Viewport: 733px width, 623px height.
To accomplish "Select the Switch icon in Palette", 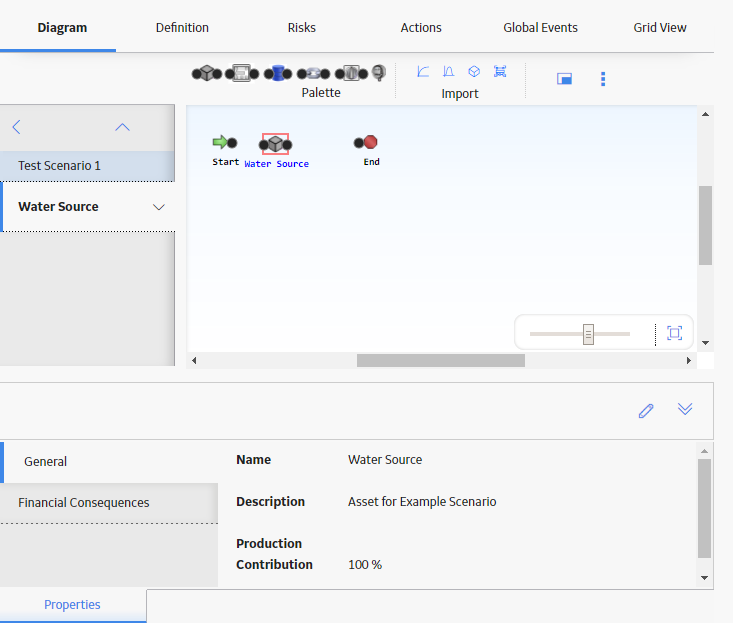I will click(352, 73).
